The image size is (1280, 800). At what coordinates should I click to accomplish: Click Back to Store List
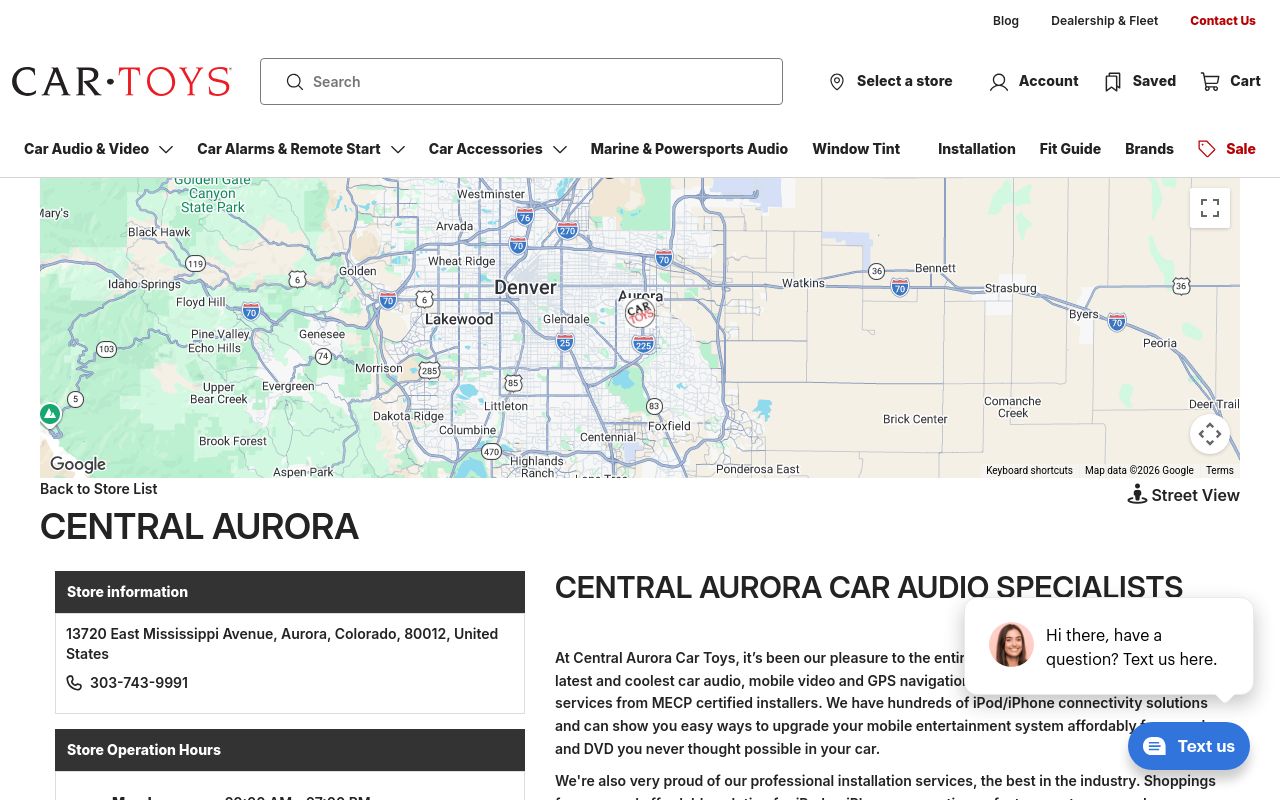98,489
